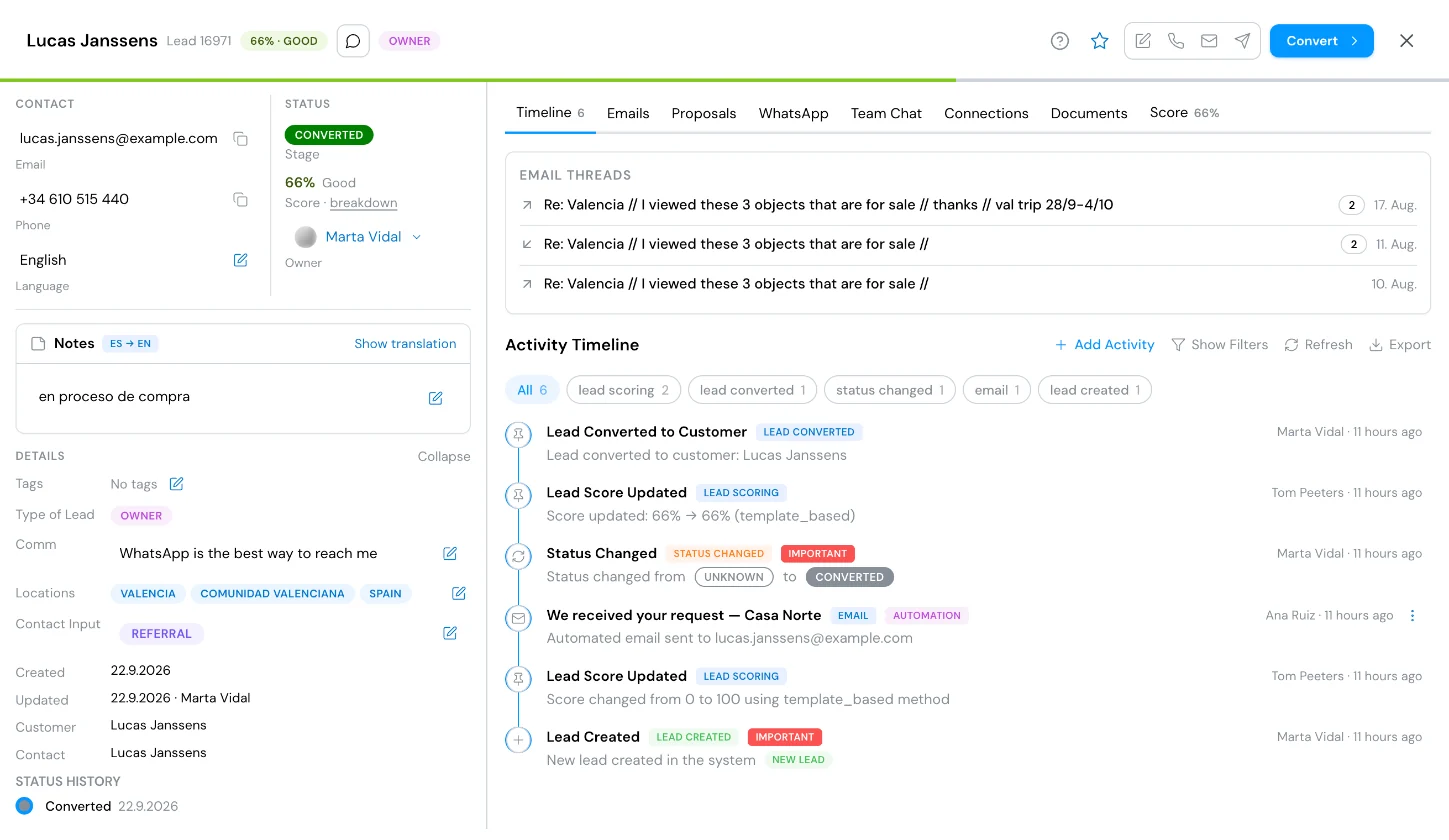Open the Connections tab
Screen dimensions: 1449x840
tap(986, 114)
